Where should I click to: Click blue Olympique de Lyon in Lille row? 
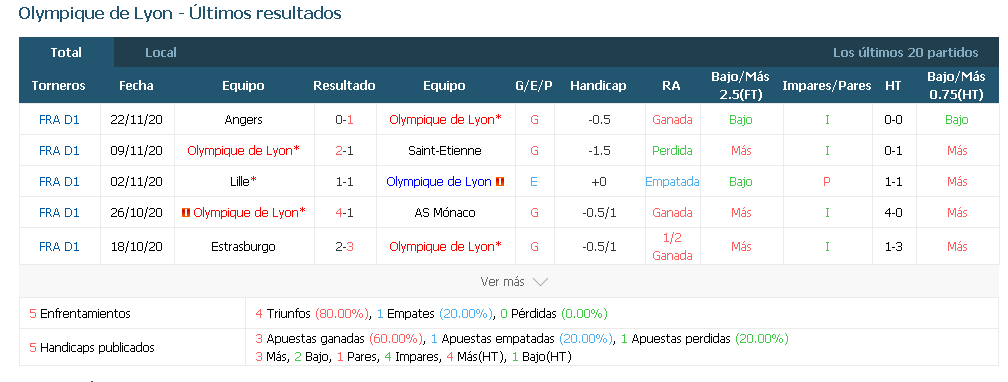point(439,182)
